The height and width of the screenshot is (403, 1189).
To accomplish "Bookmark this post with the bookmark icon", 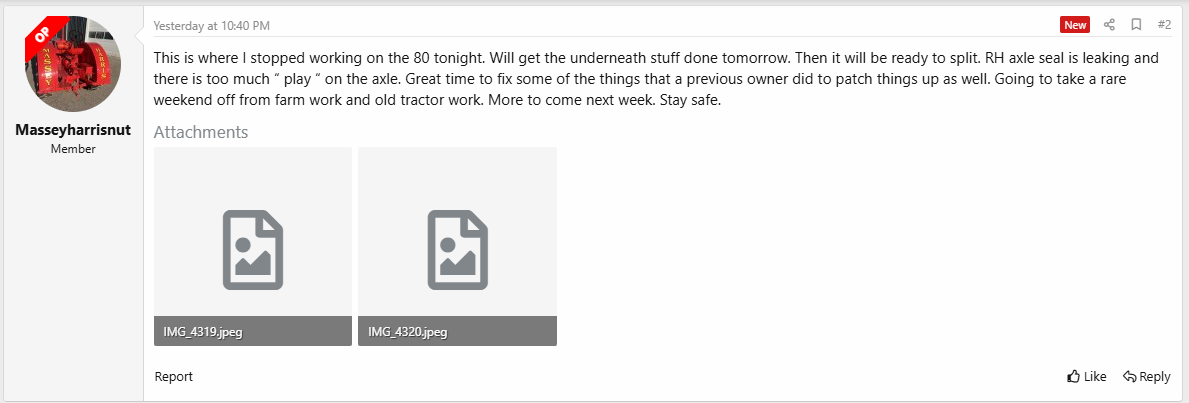I will [x=1136, y=25].
